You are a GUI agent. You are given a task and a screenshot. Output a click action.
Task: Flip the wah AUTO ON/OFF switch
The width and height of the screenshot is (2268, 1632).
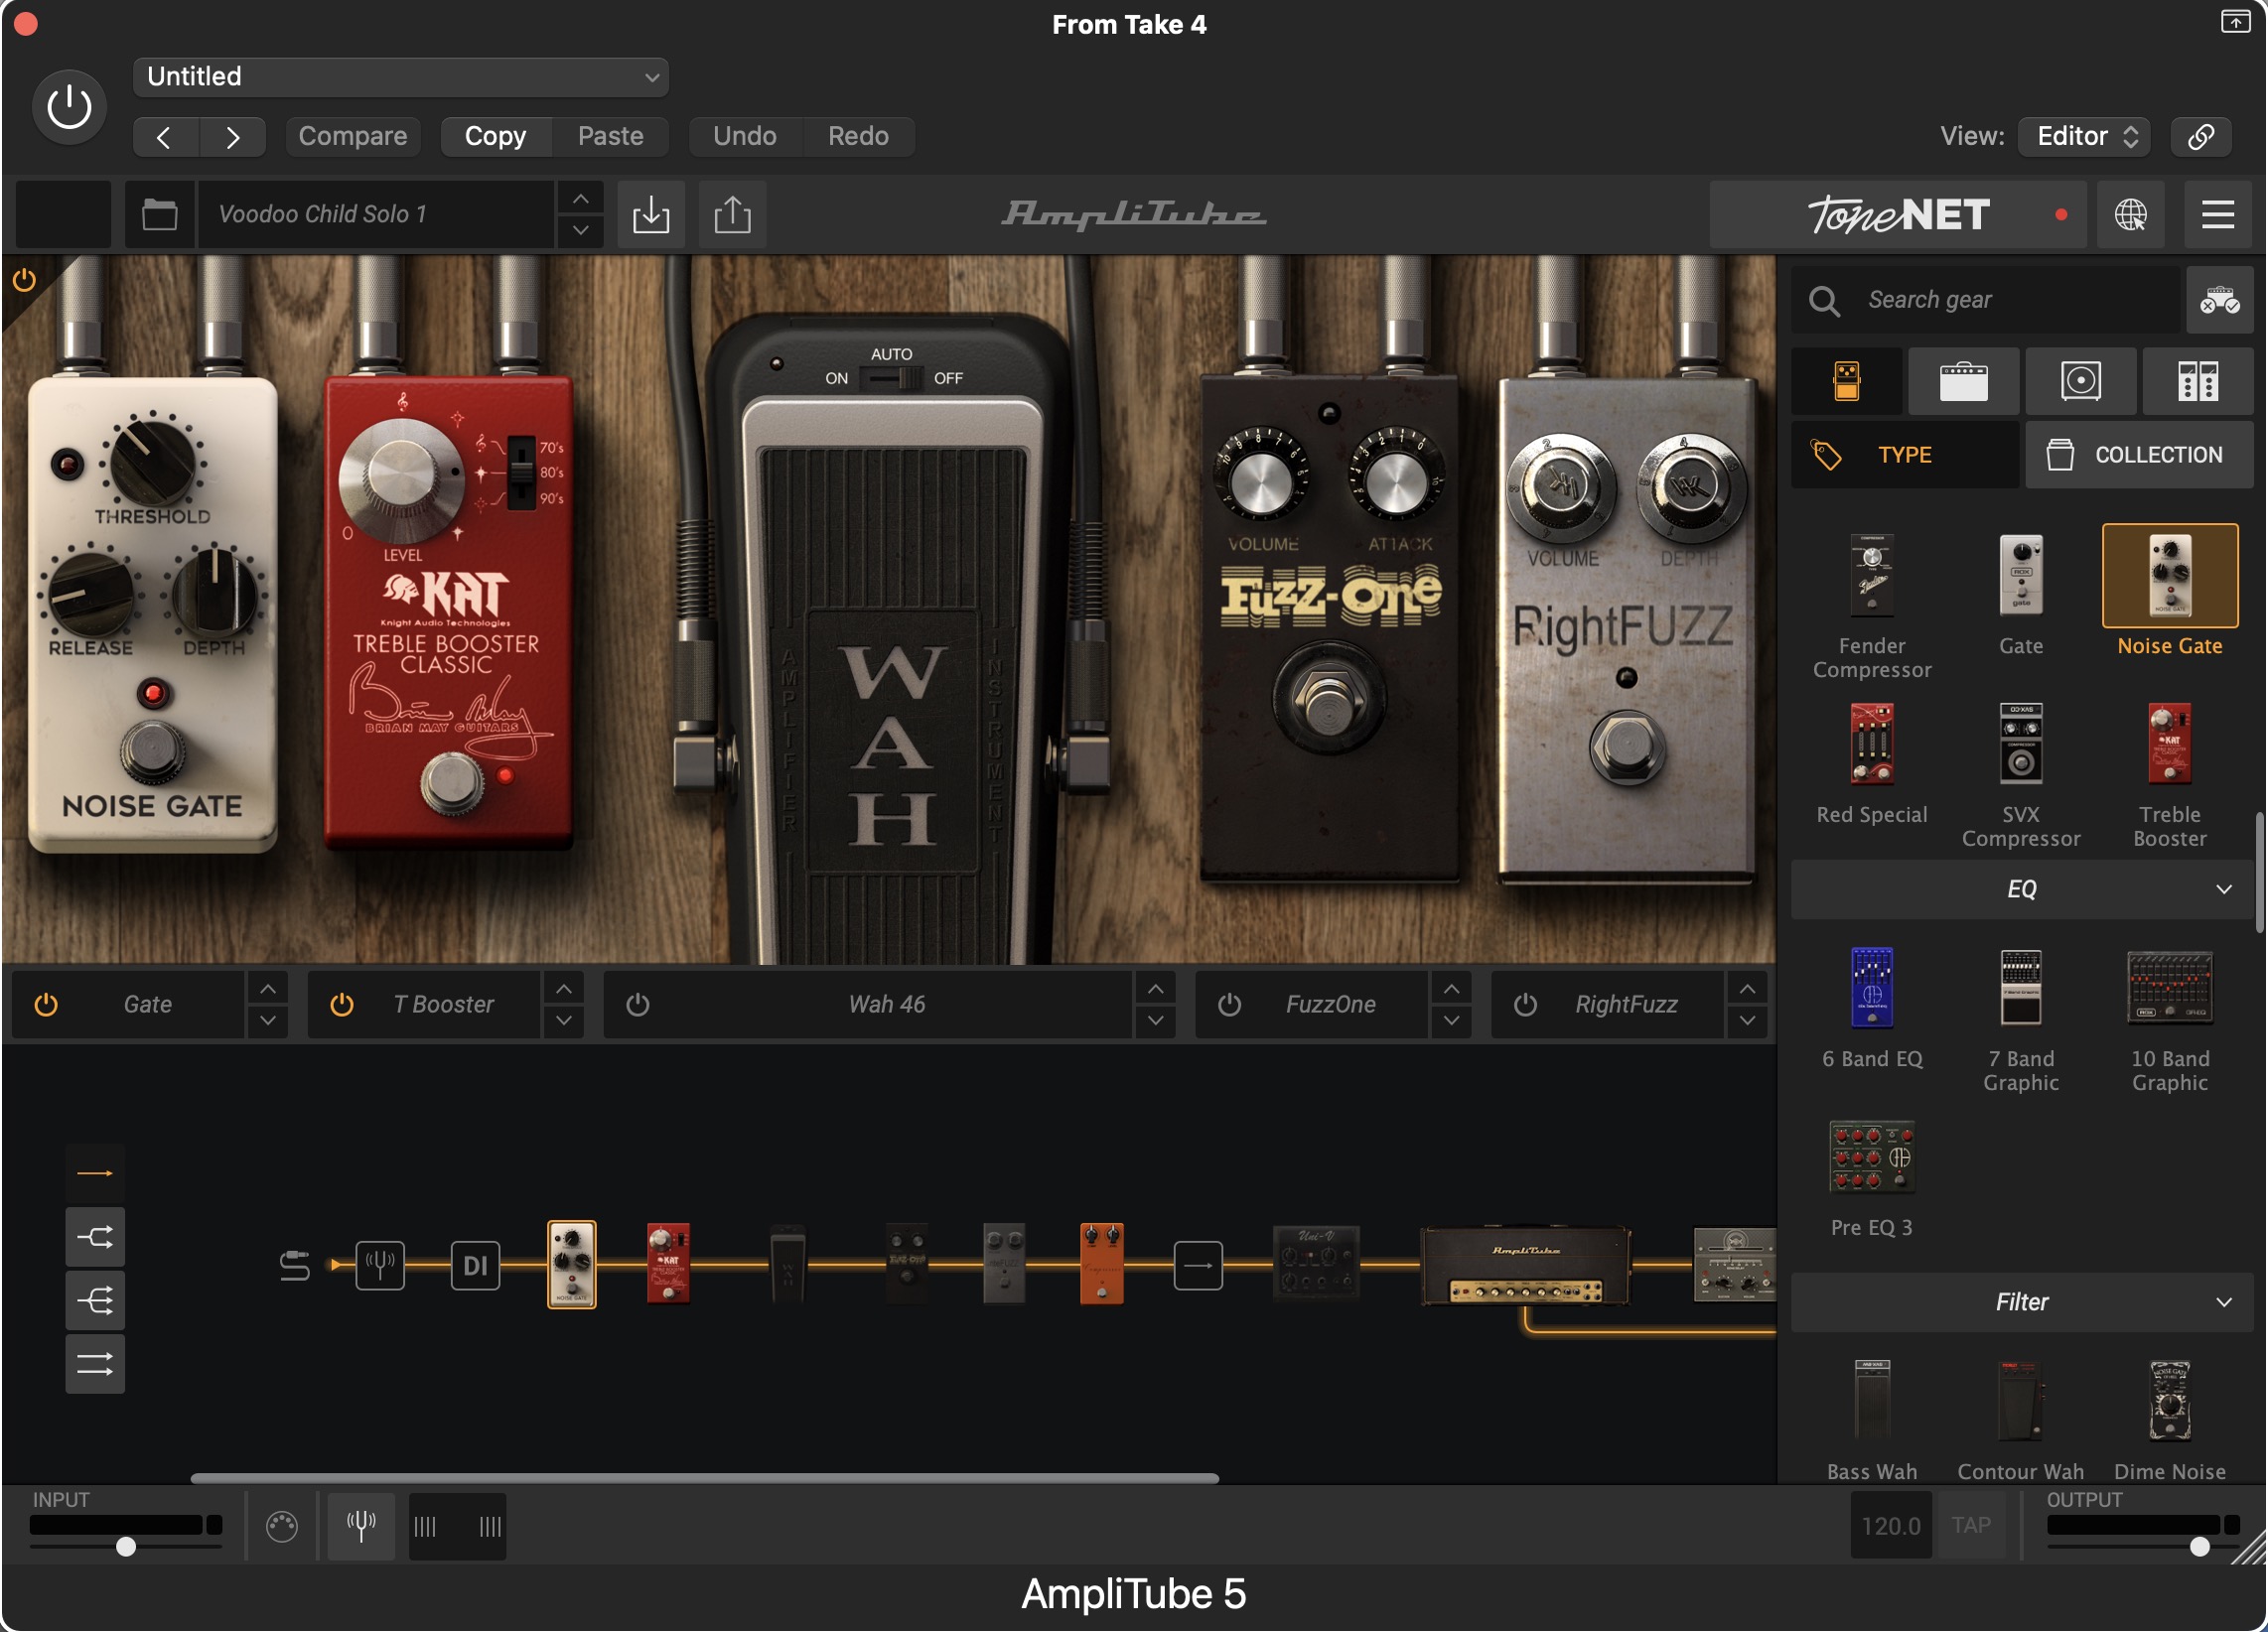coord(891,378)
